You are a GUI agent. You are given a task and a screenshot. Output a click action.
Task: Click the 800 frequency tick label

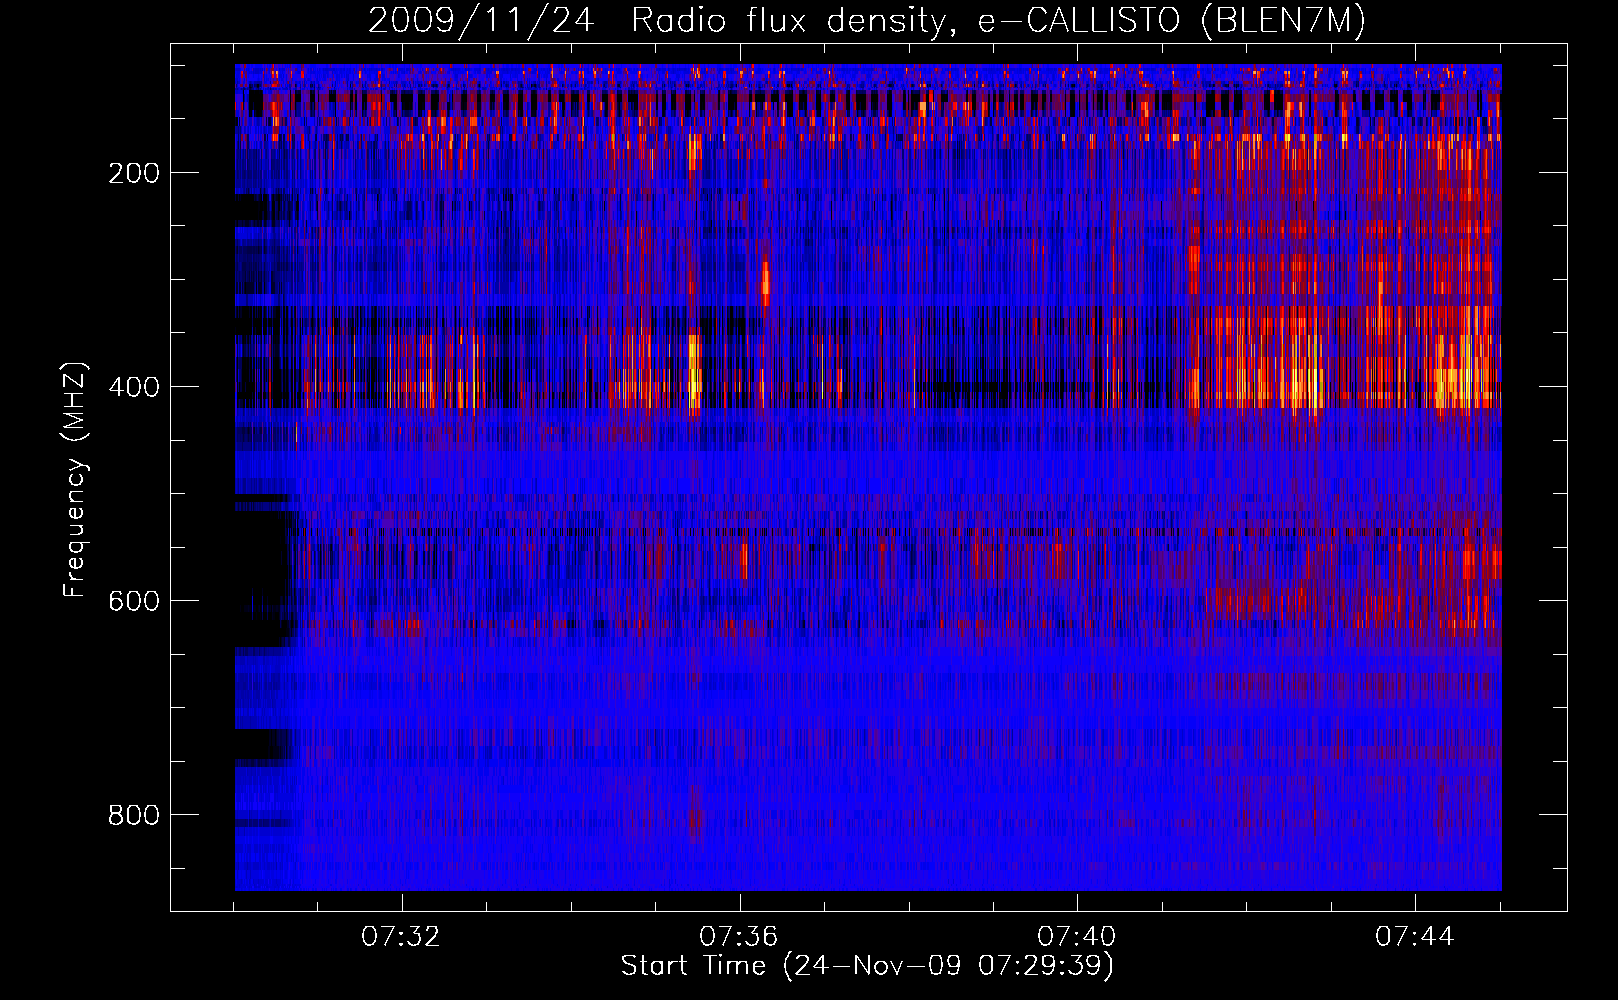click(134, 815)
